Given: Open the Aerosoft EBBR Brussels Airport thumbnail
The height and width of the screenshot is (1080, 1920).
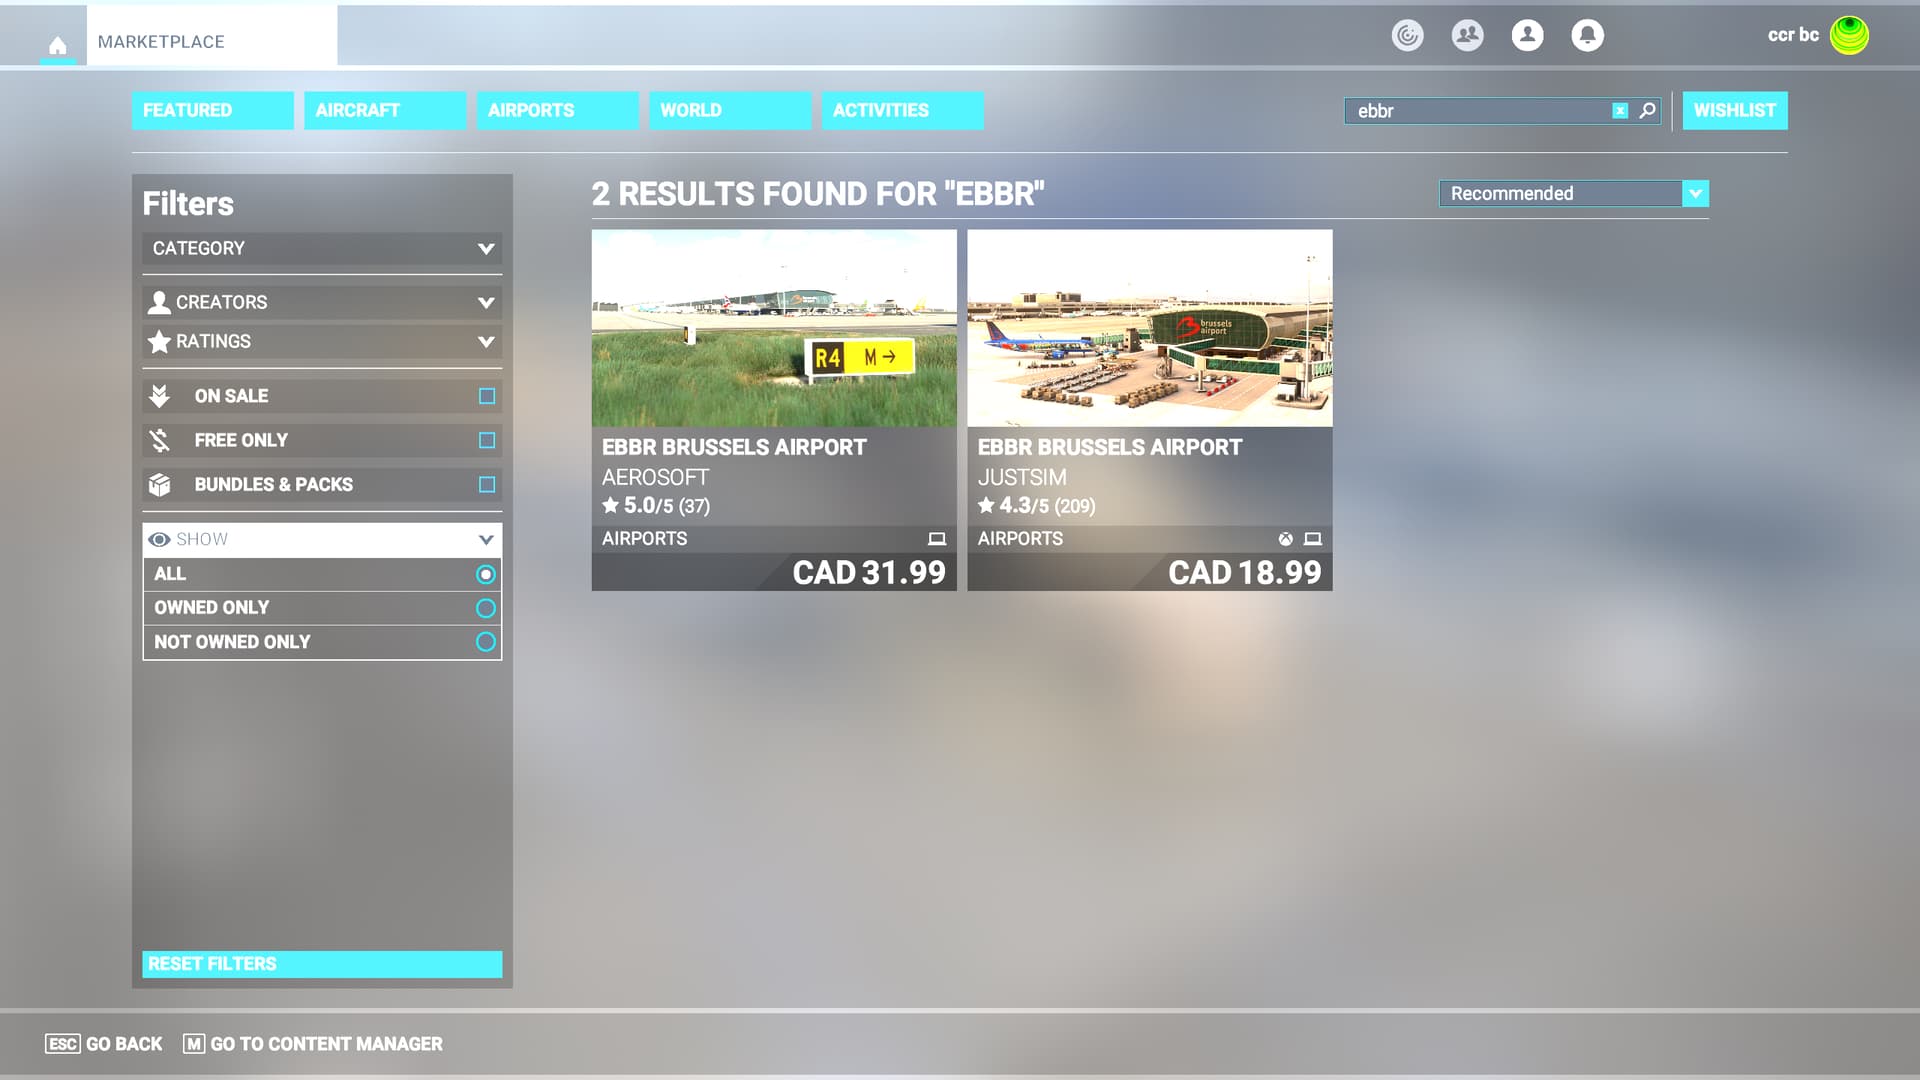Looking at the screenshot, I should click(x=773, y=328).
